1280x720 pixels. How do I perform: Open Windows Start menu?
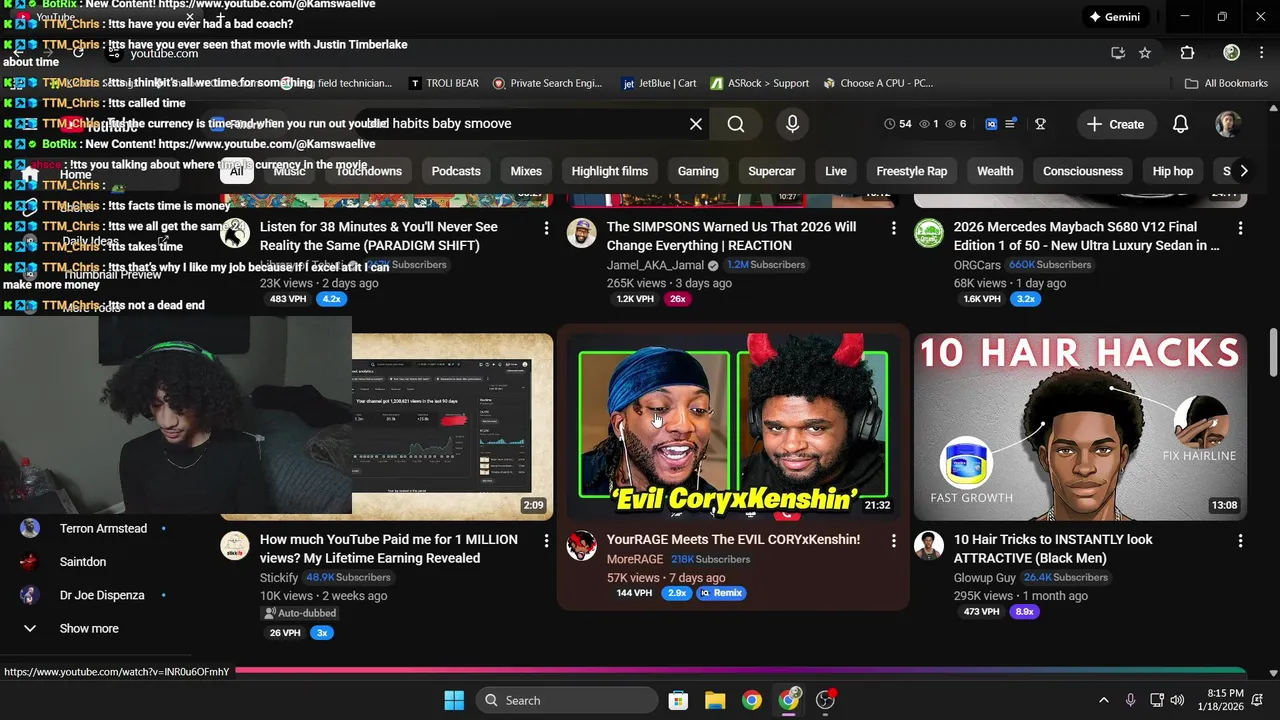[x=454, y=700]
